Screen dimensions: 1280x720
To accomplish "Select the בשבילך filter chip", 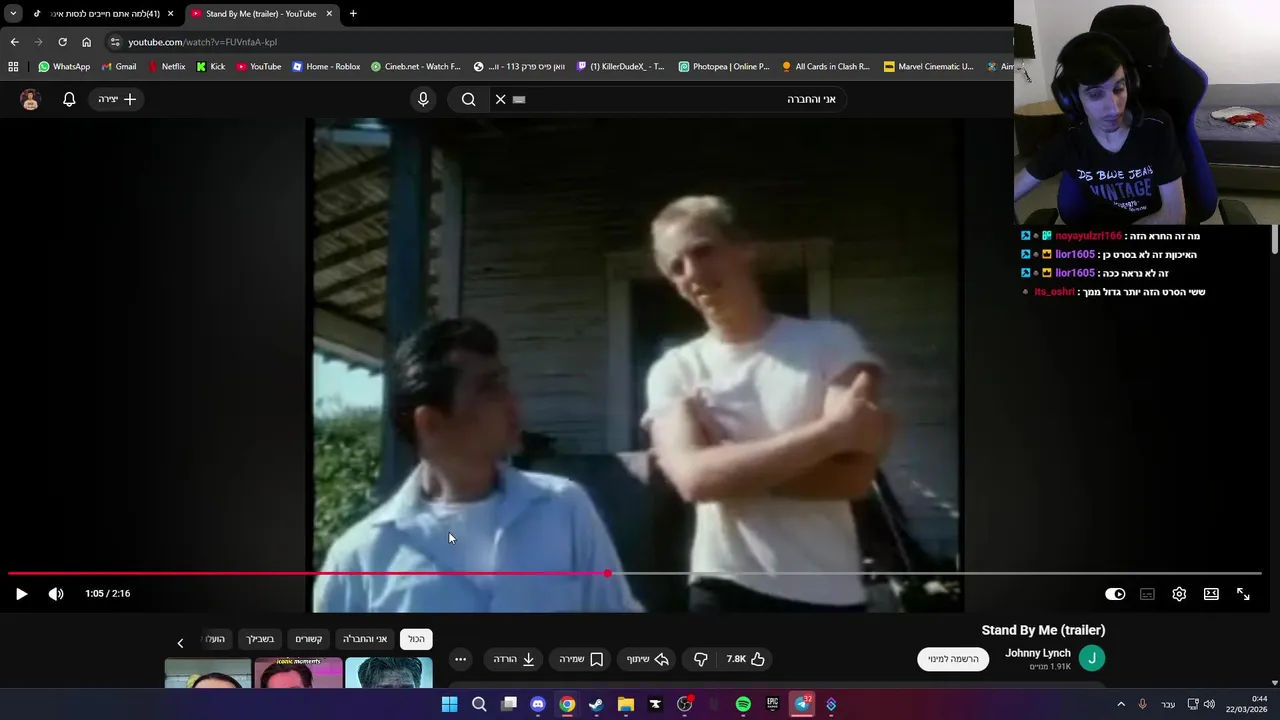I will [260, 639].
